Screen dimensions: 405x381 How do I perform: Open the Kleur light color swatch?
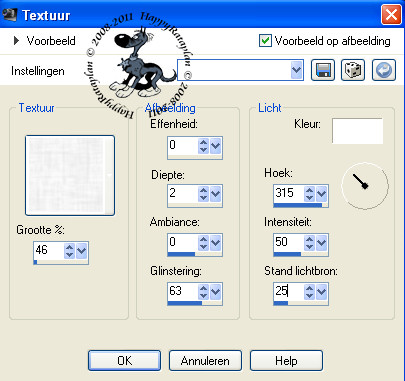[357, 131]
